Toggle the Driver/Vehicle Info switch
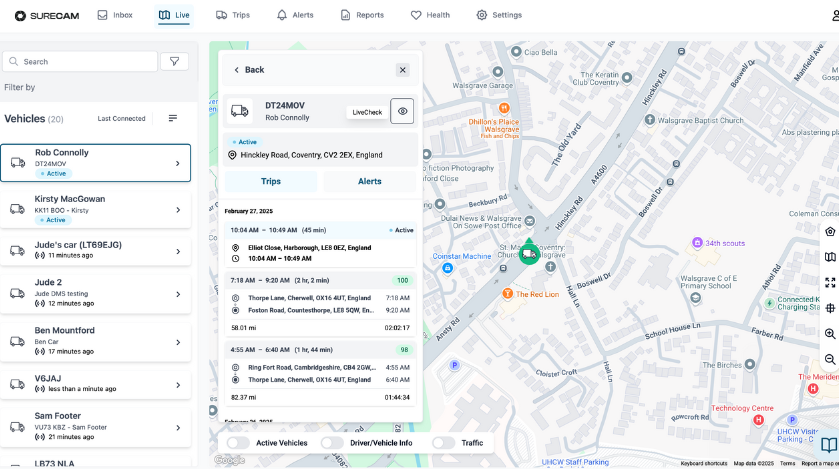839x469 pixels. [x=332, y=443]
